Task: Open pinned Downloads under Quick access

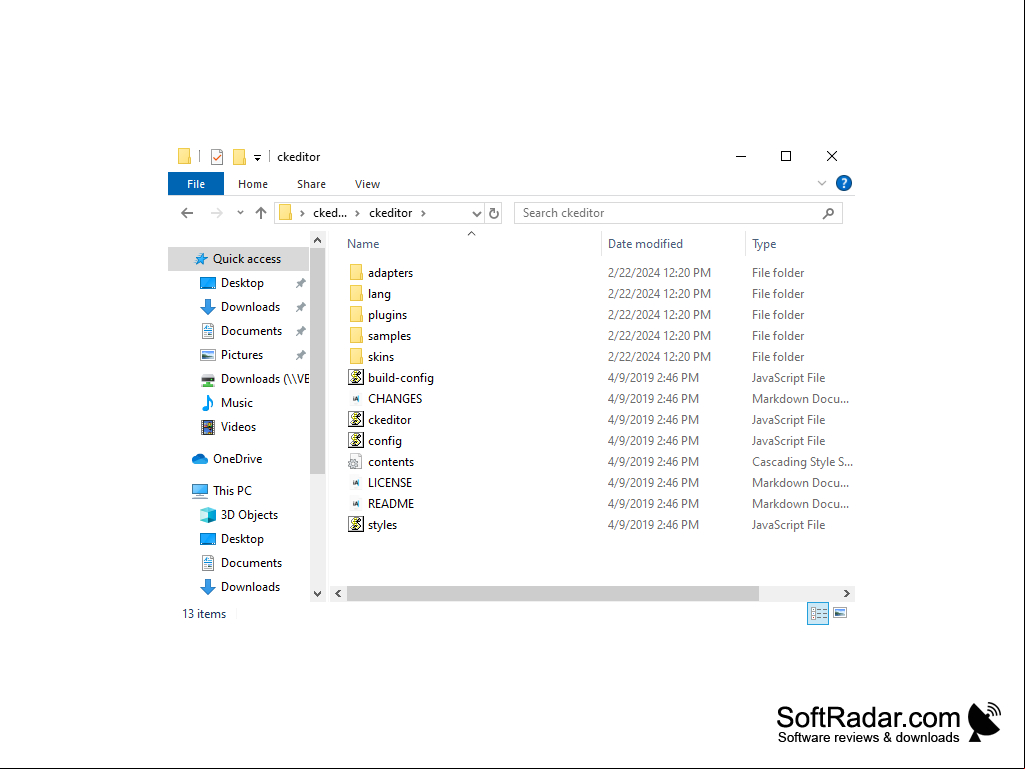Action: click(250, 307)
